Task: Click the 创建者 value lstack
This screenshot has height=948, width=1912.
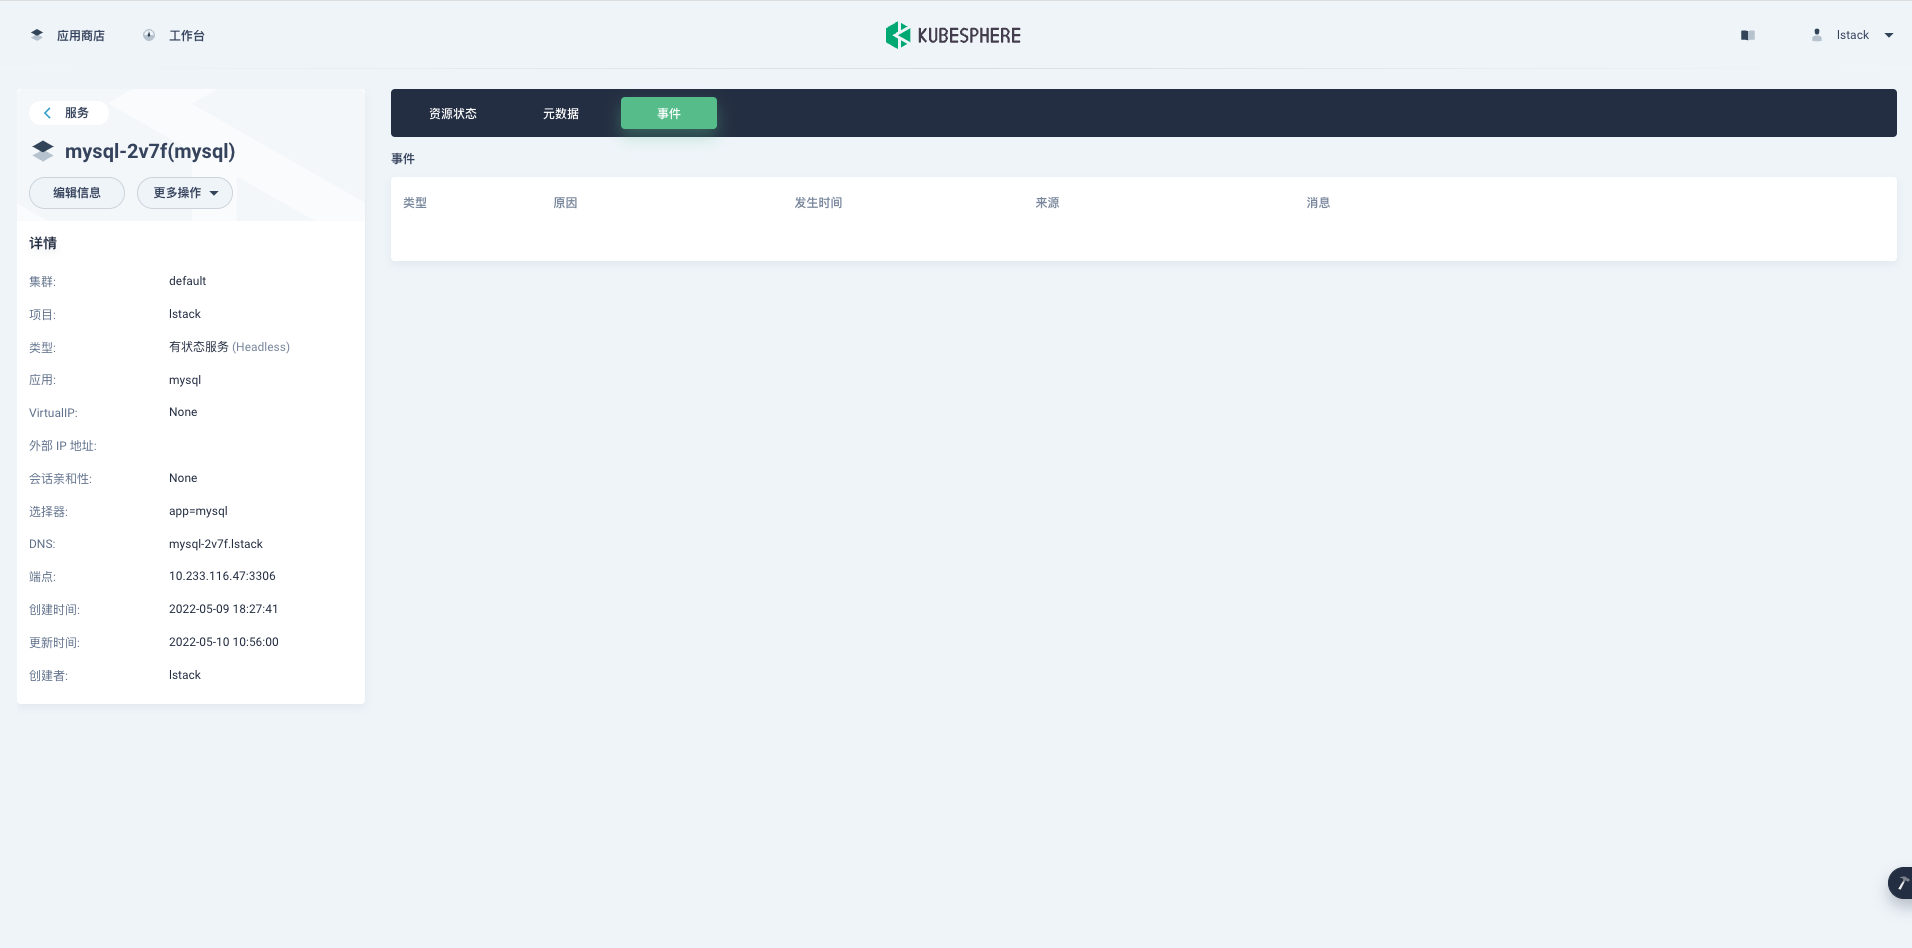Action: (x=185, y=675)
